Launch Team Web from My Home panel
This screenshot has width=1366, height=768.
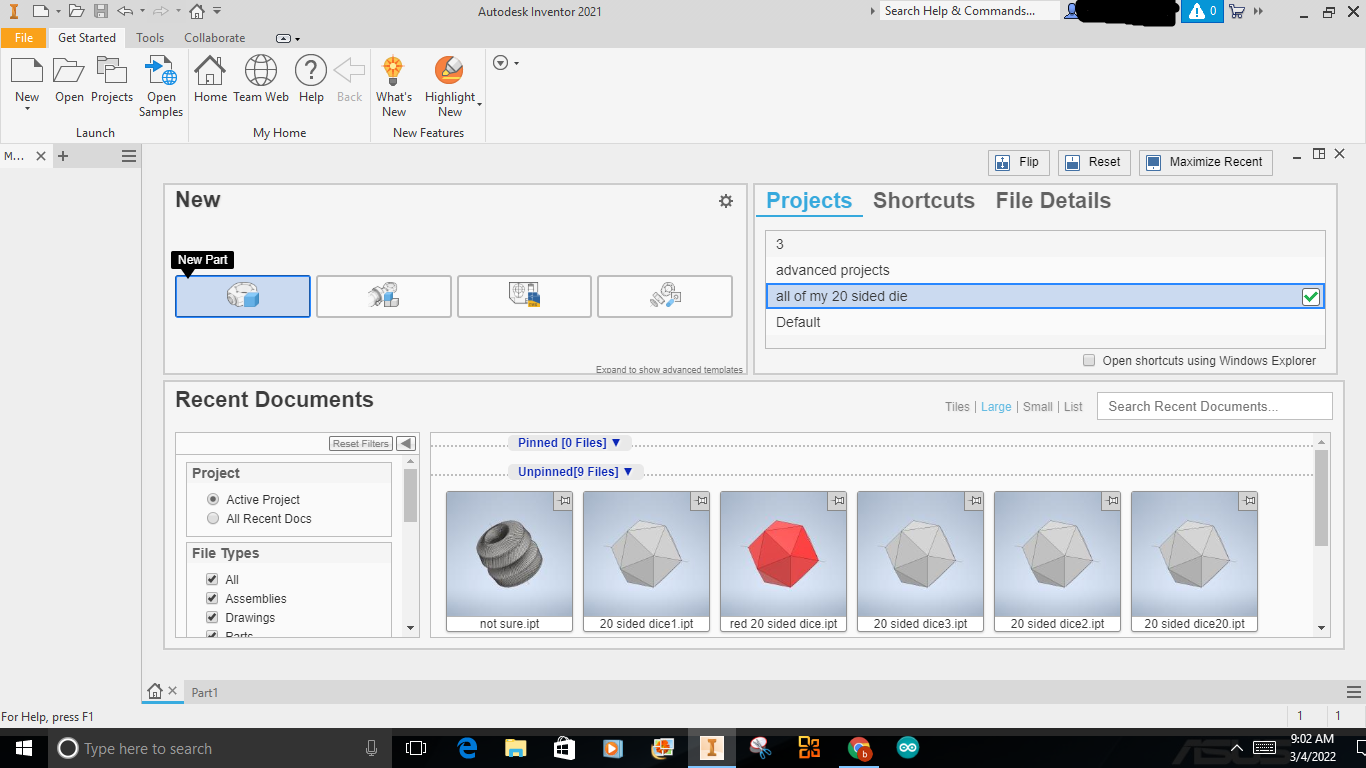(x=261, y=80)
